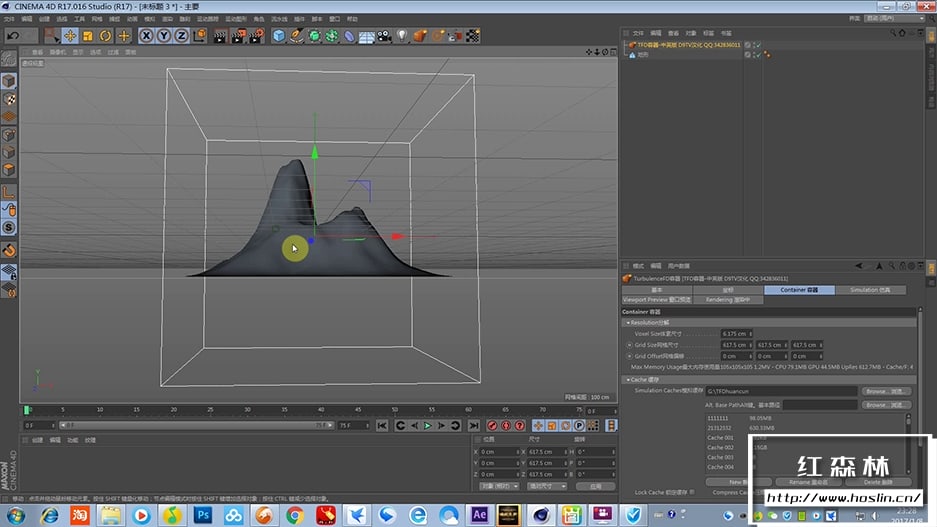Collapse the Resolution section
Screen dimensions: 937x527
pos(628,323)
